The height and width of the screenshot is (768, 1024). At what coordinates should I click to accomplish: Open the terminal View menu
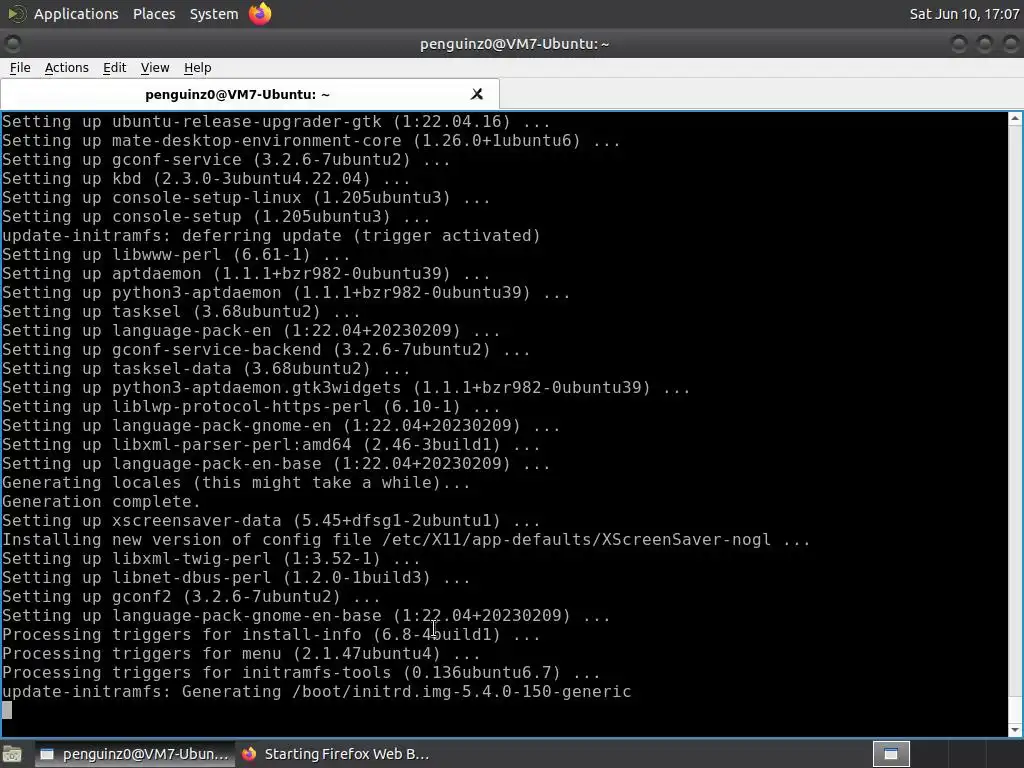155,68
